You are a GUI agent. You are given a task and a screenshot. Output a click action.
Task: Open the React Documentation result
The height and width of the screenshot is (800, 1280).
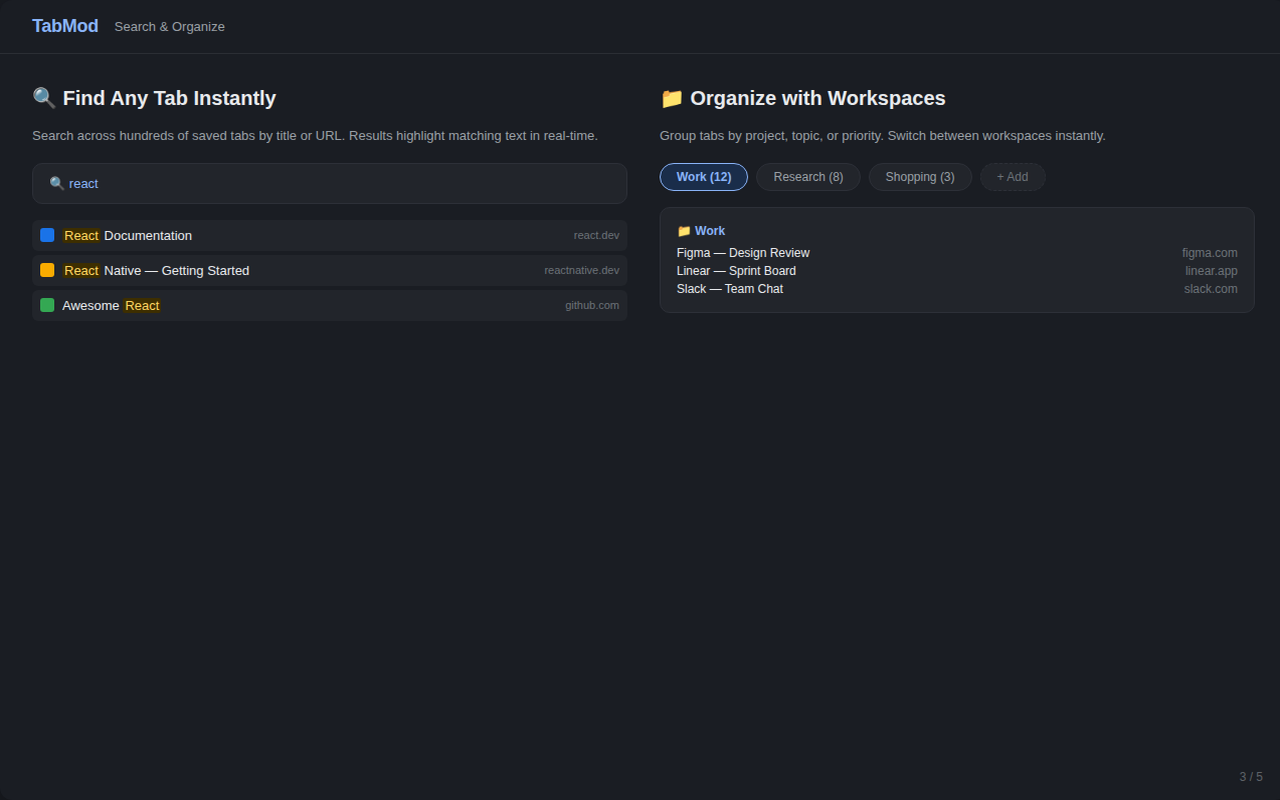pos(330,235)
